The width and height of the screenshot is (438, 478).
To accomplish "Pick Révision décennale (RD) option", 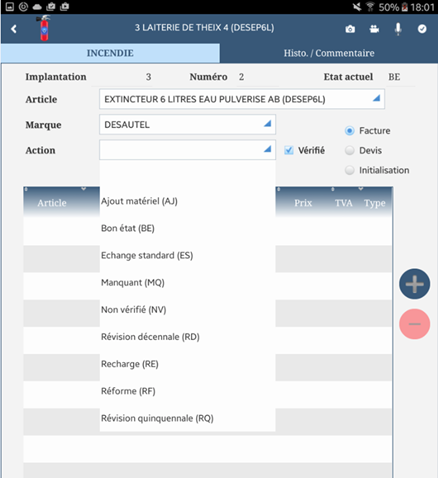I will click(150, 337).
